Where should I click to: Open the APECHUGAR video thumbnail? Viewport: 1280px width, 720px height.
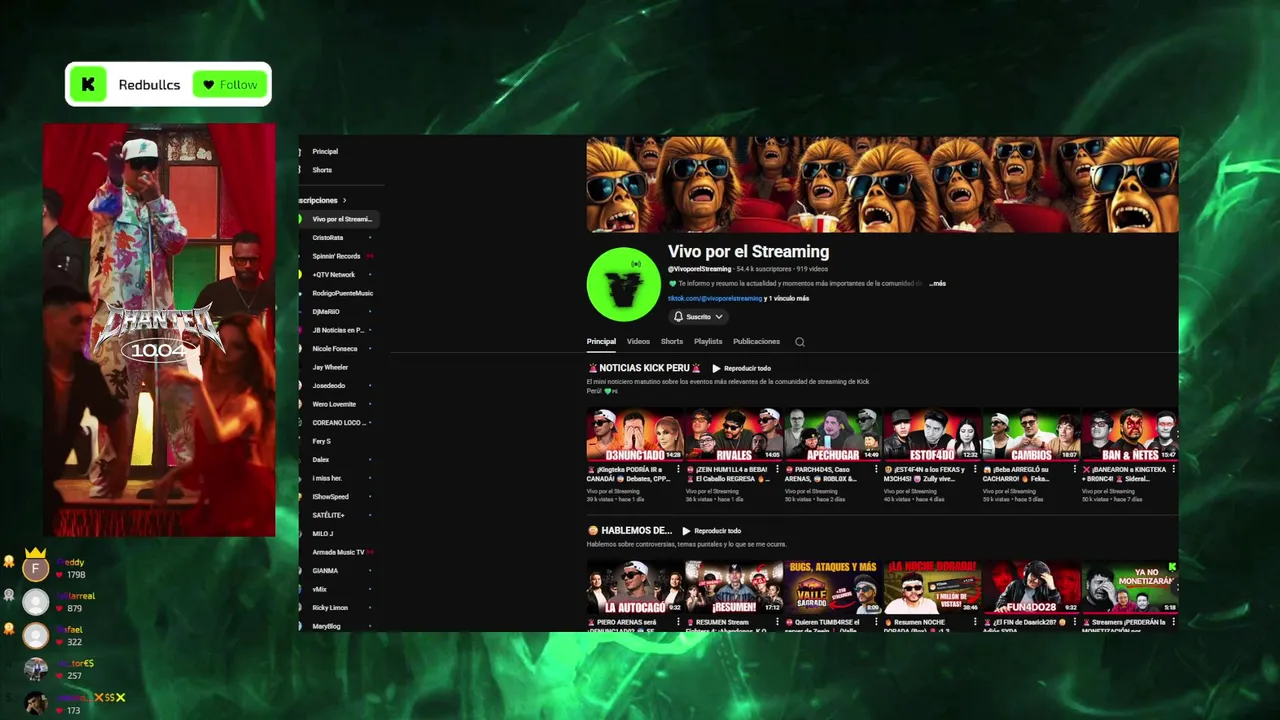(833, 434)
